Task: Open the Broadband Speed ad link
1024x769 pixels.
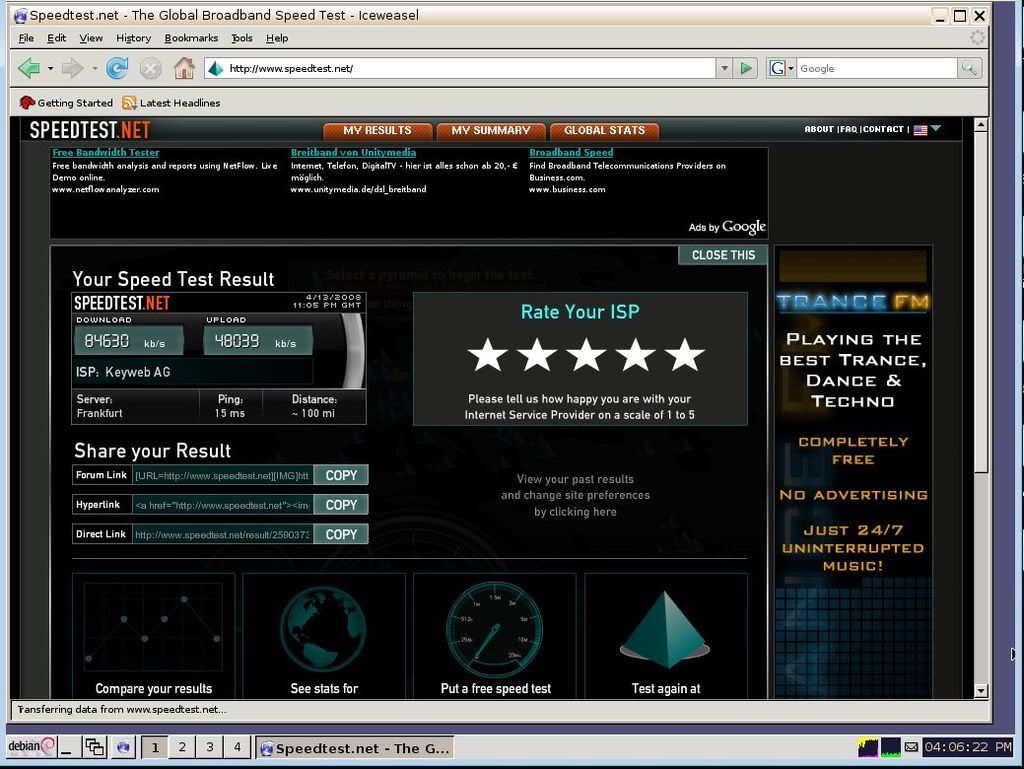Action: click(x=571, y=152)
